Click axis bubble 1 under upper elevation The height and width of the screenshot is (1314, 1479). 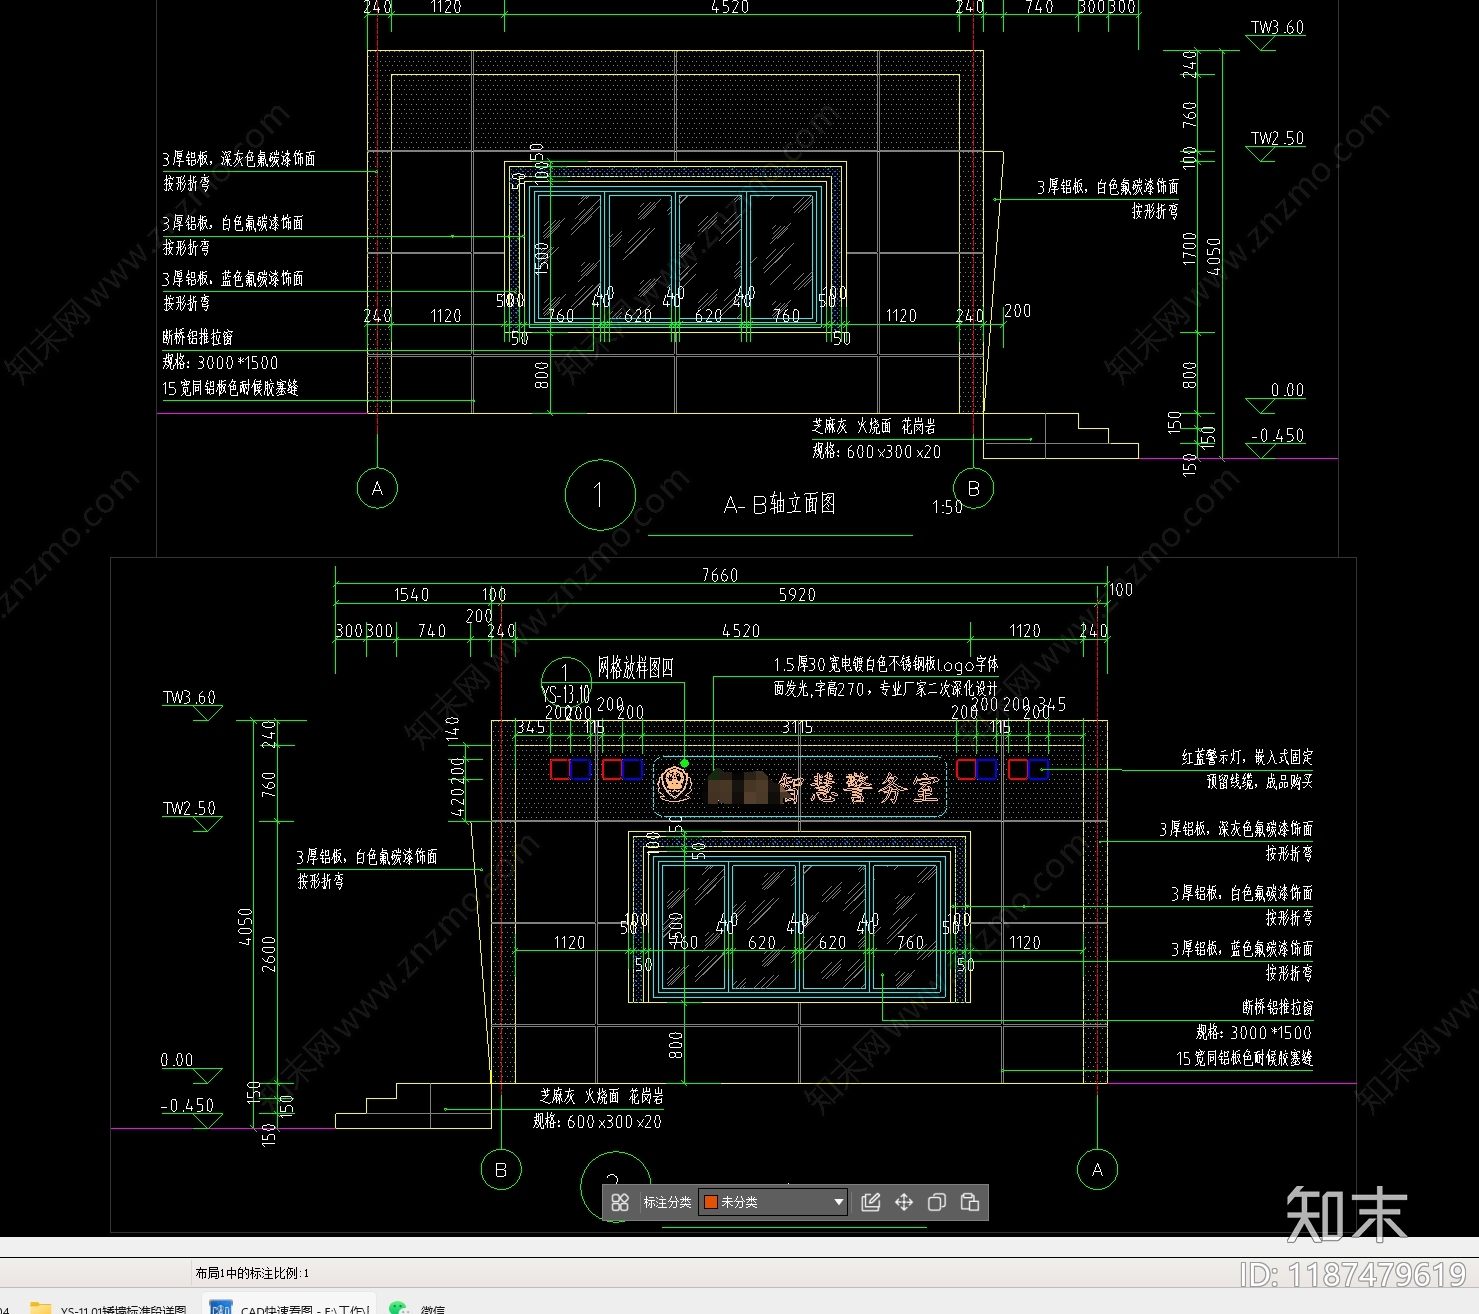599,494
